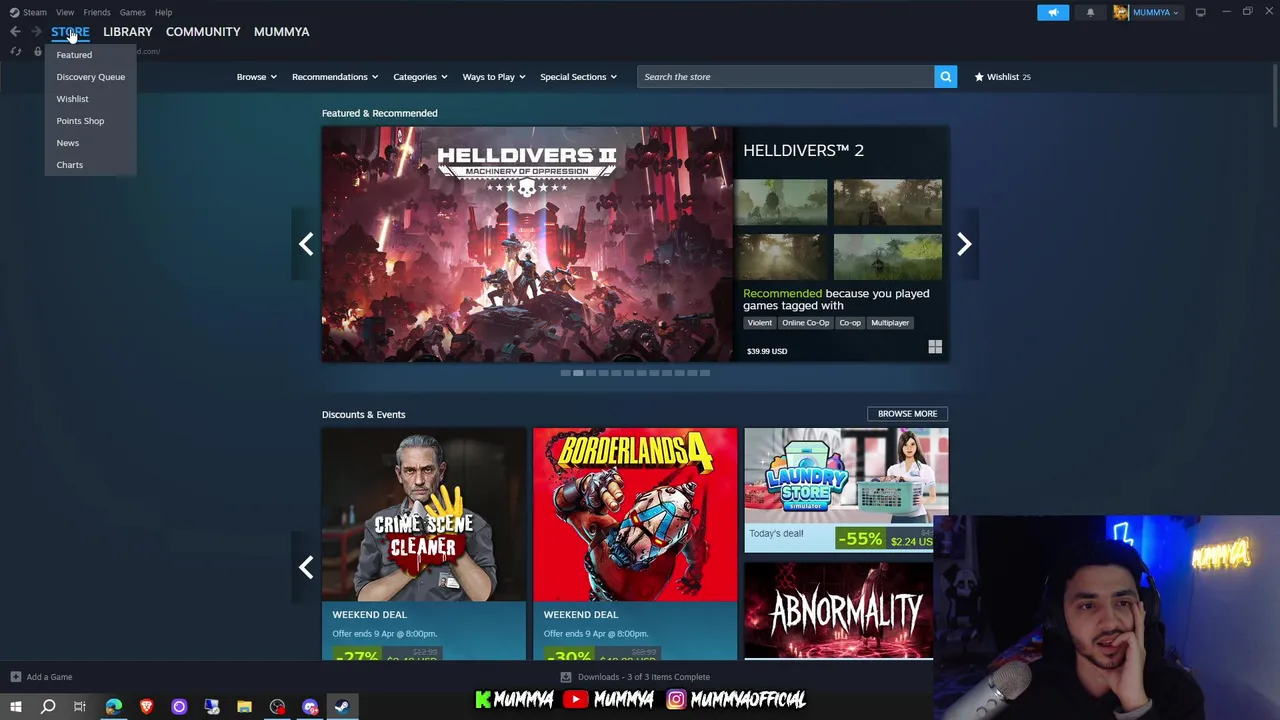
Task: Click the Wishlist star icon
Action: [979, 77]
